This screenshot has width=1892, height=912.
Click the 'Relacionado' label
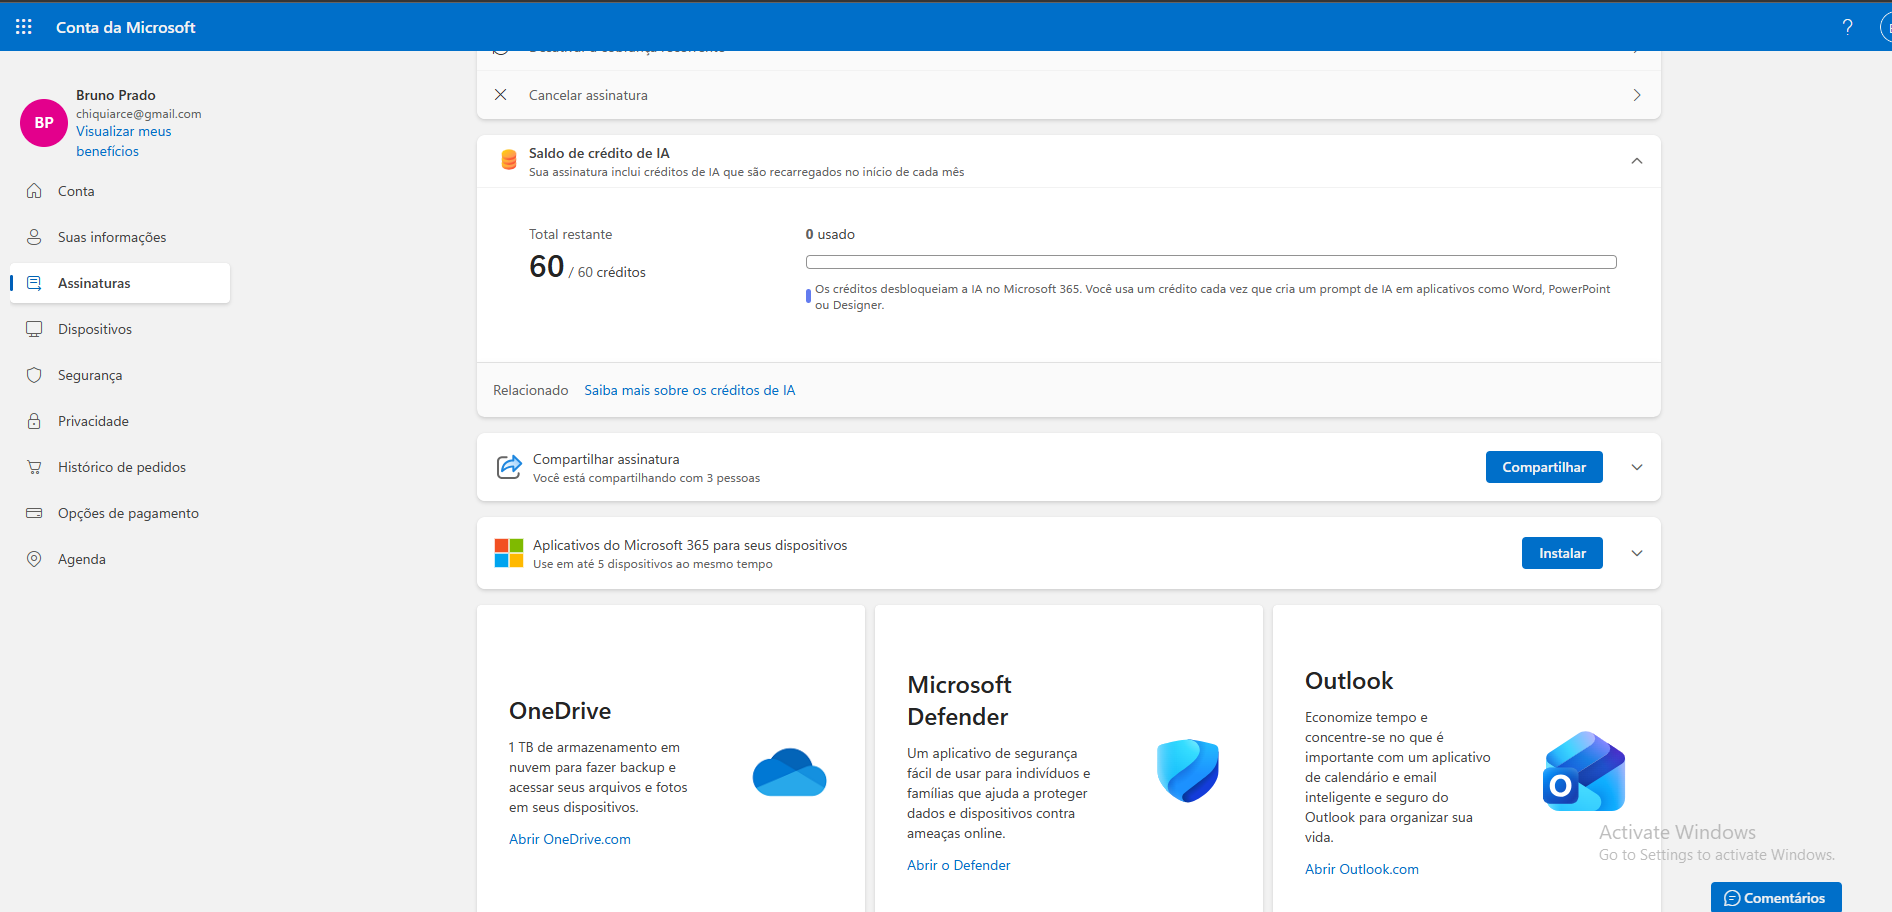[531, 390]
